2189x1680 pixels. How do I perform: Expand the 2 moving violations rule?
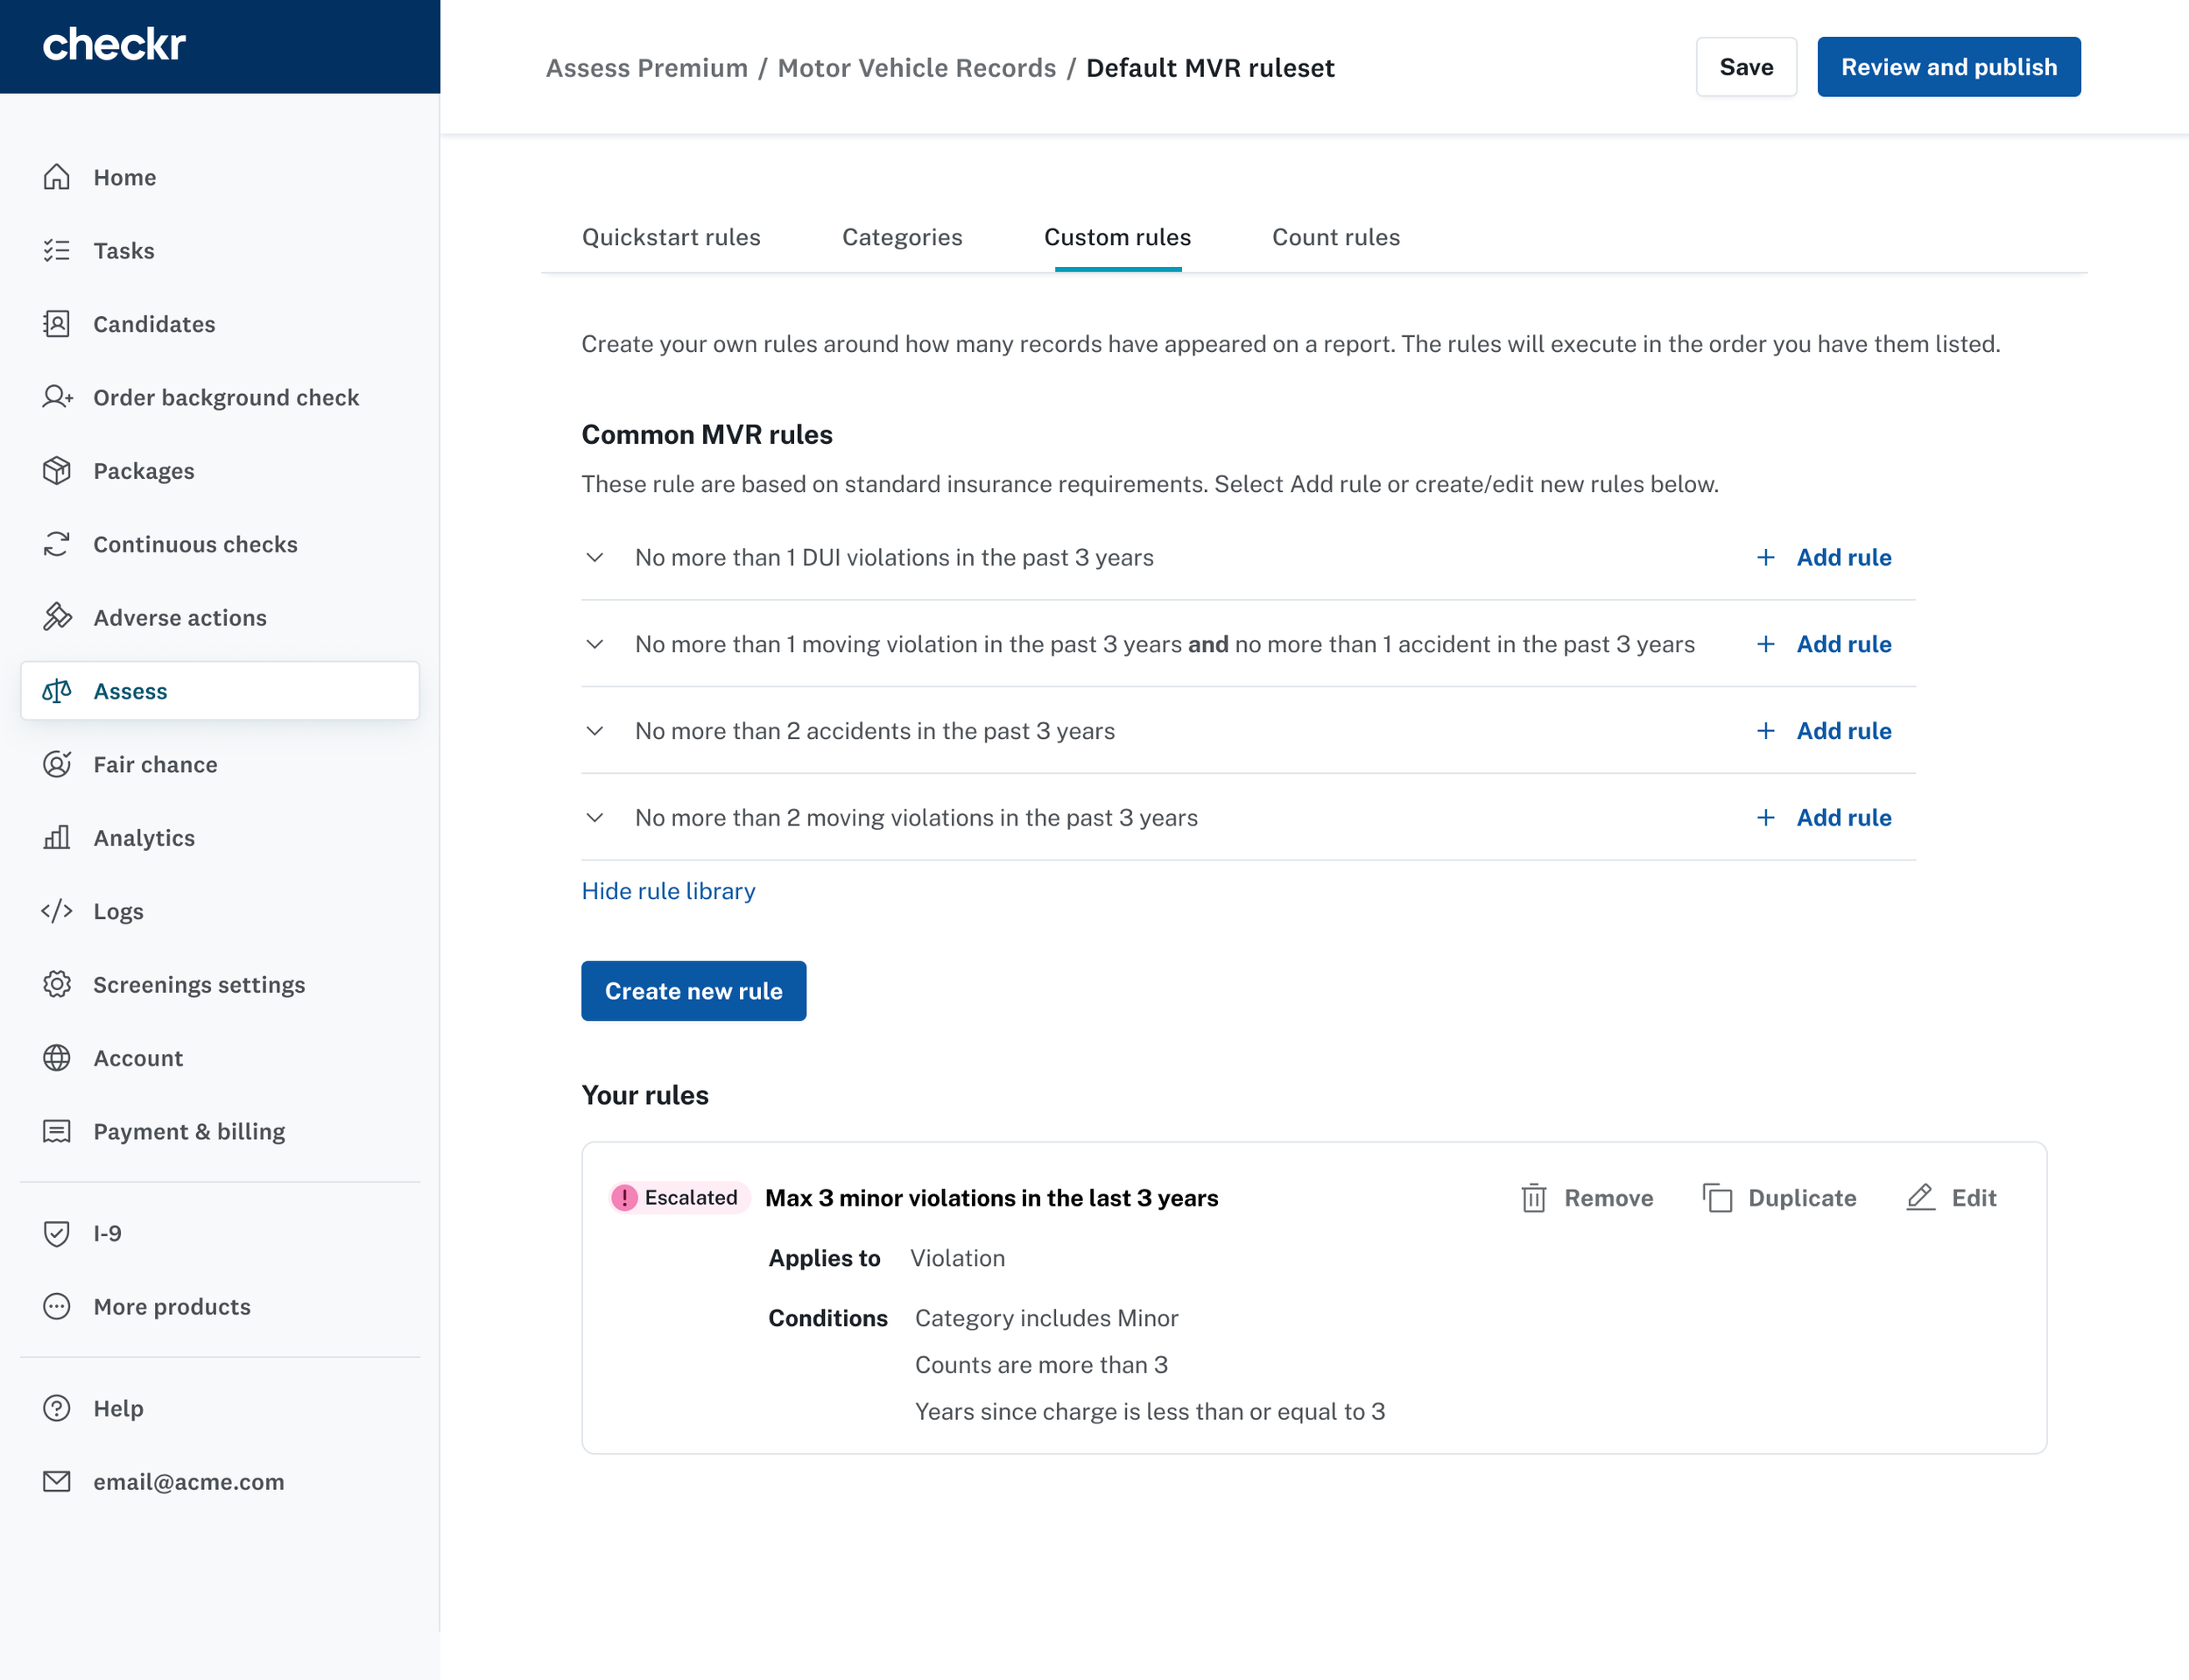pos(595,817)
